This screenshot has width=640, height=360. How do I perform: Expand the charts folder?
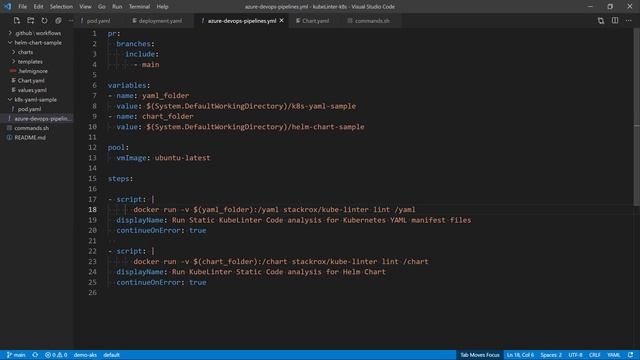click(x=25, y=52)
